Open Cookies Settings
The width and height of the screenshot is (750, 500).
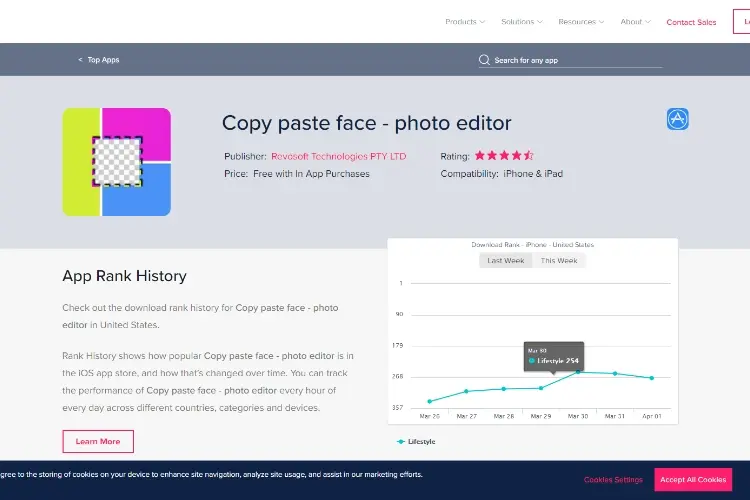pyautogui.click(x=613, y=479)
